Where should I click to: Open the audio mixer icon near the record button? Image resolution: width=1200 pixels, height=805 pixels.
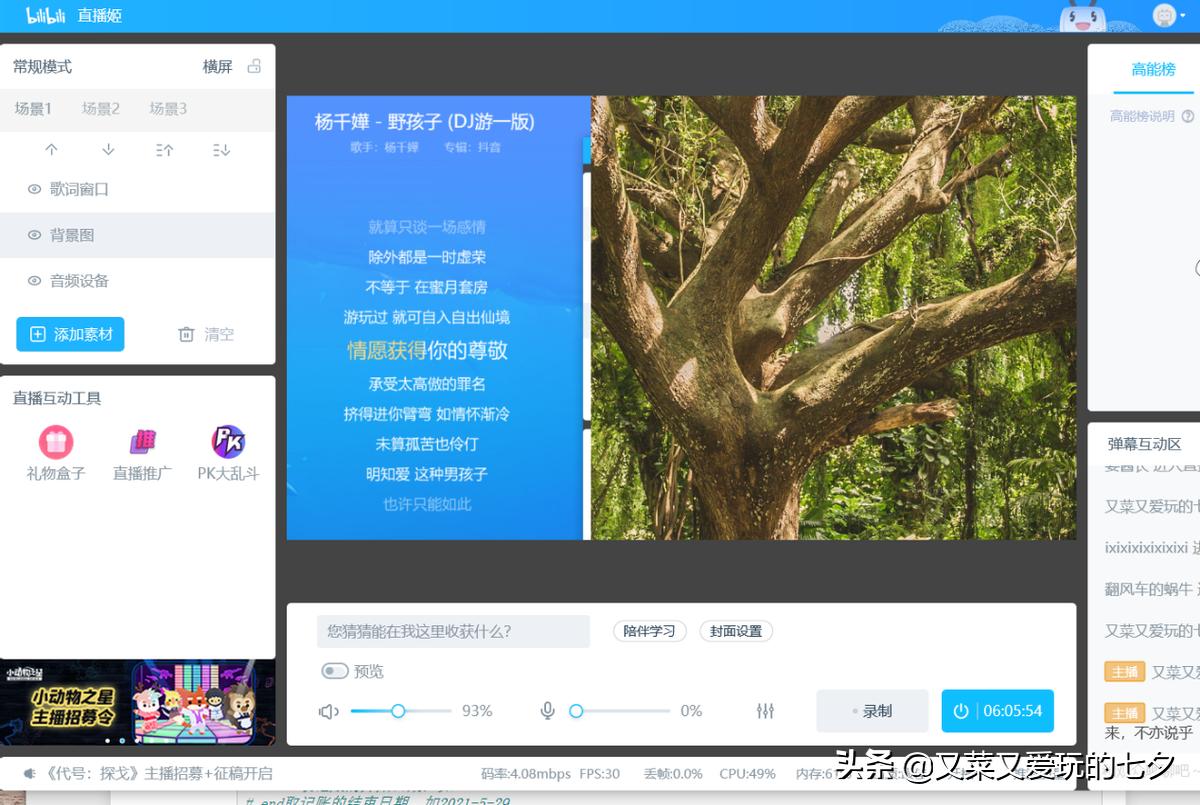(x=766, y=711)
